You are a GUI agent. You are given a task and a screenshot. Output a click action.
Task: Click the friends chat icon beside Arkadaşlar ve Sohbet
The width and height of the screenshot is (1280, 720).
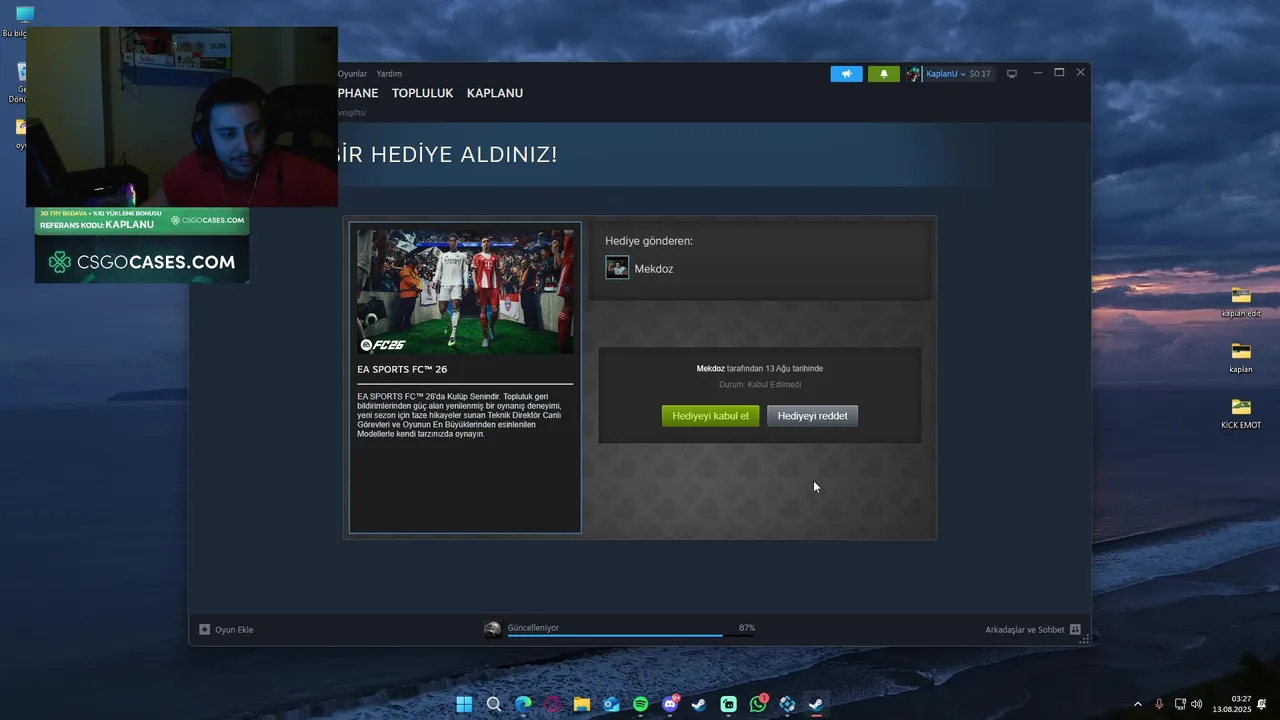(1075, 629)
